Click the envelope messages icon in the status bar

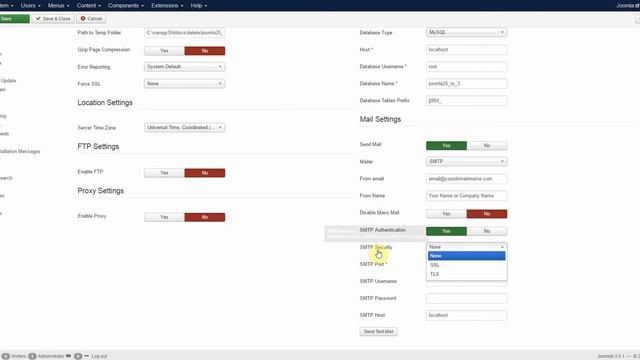68,356
